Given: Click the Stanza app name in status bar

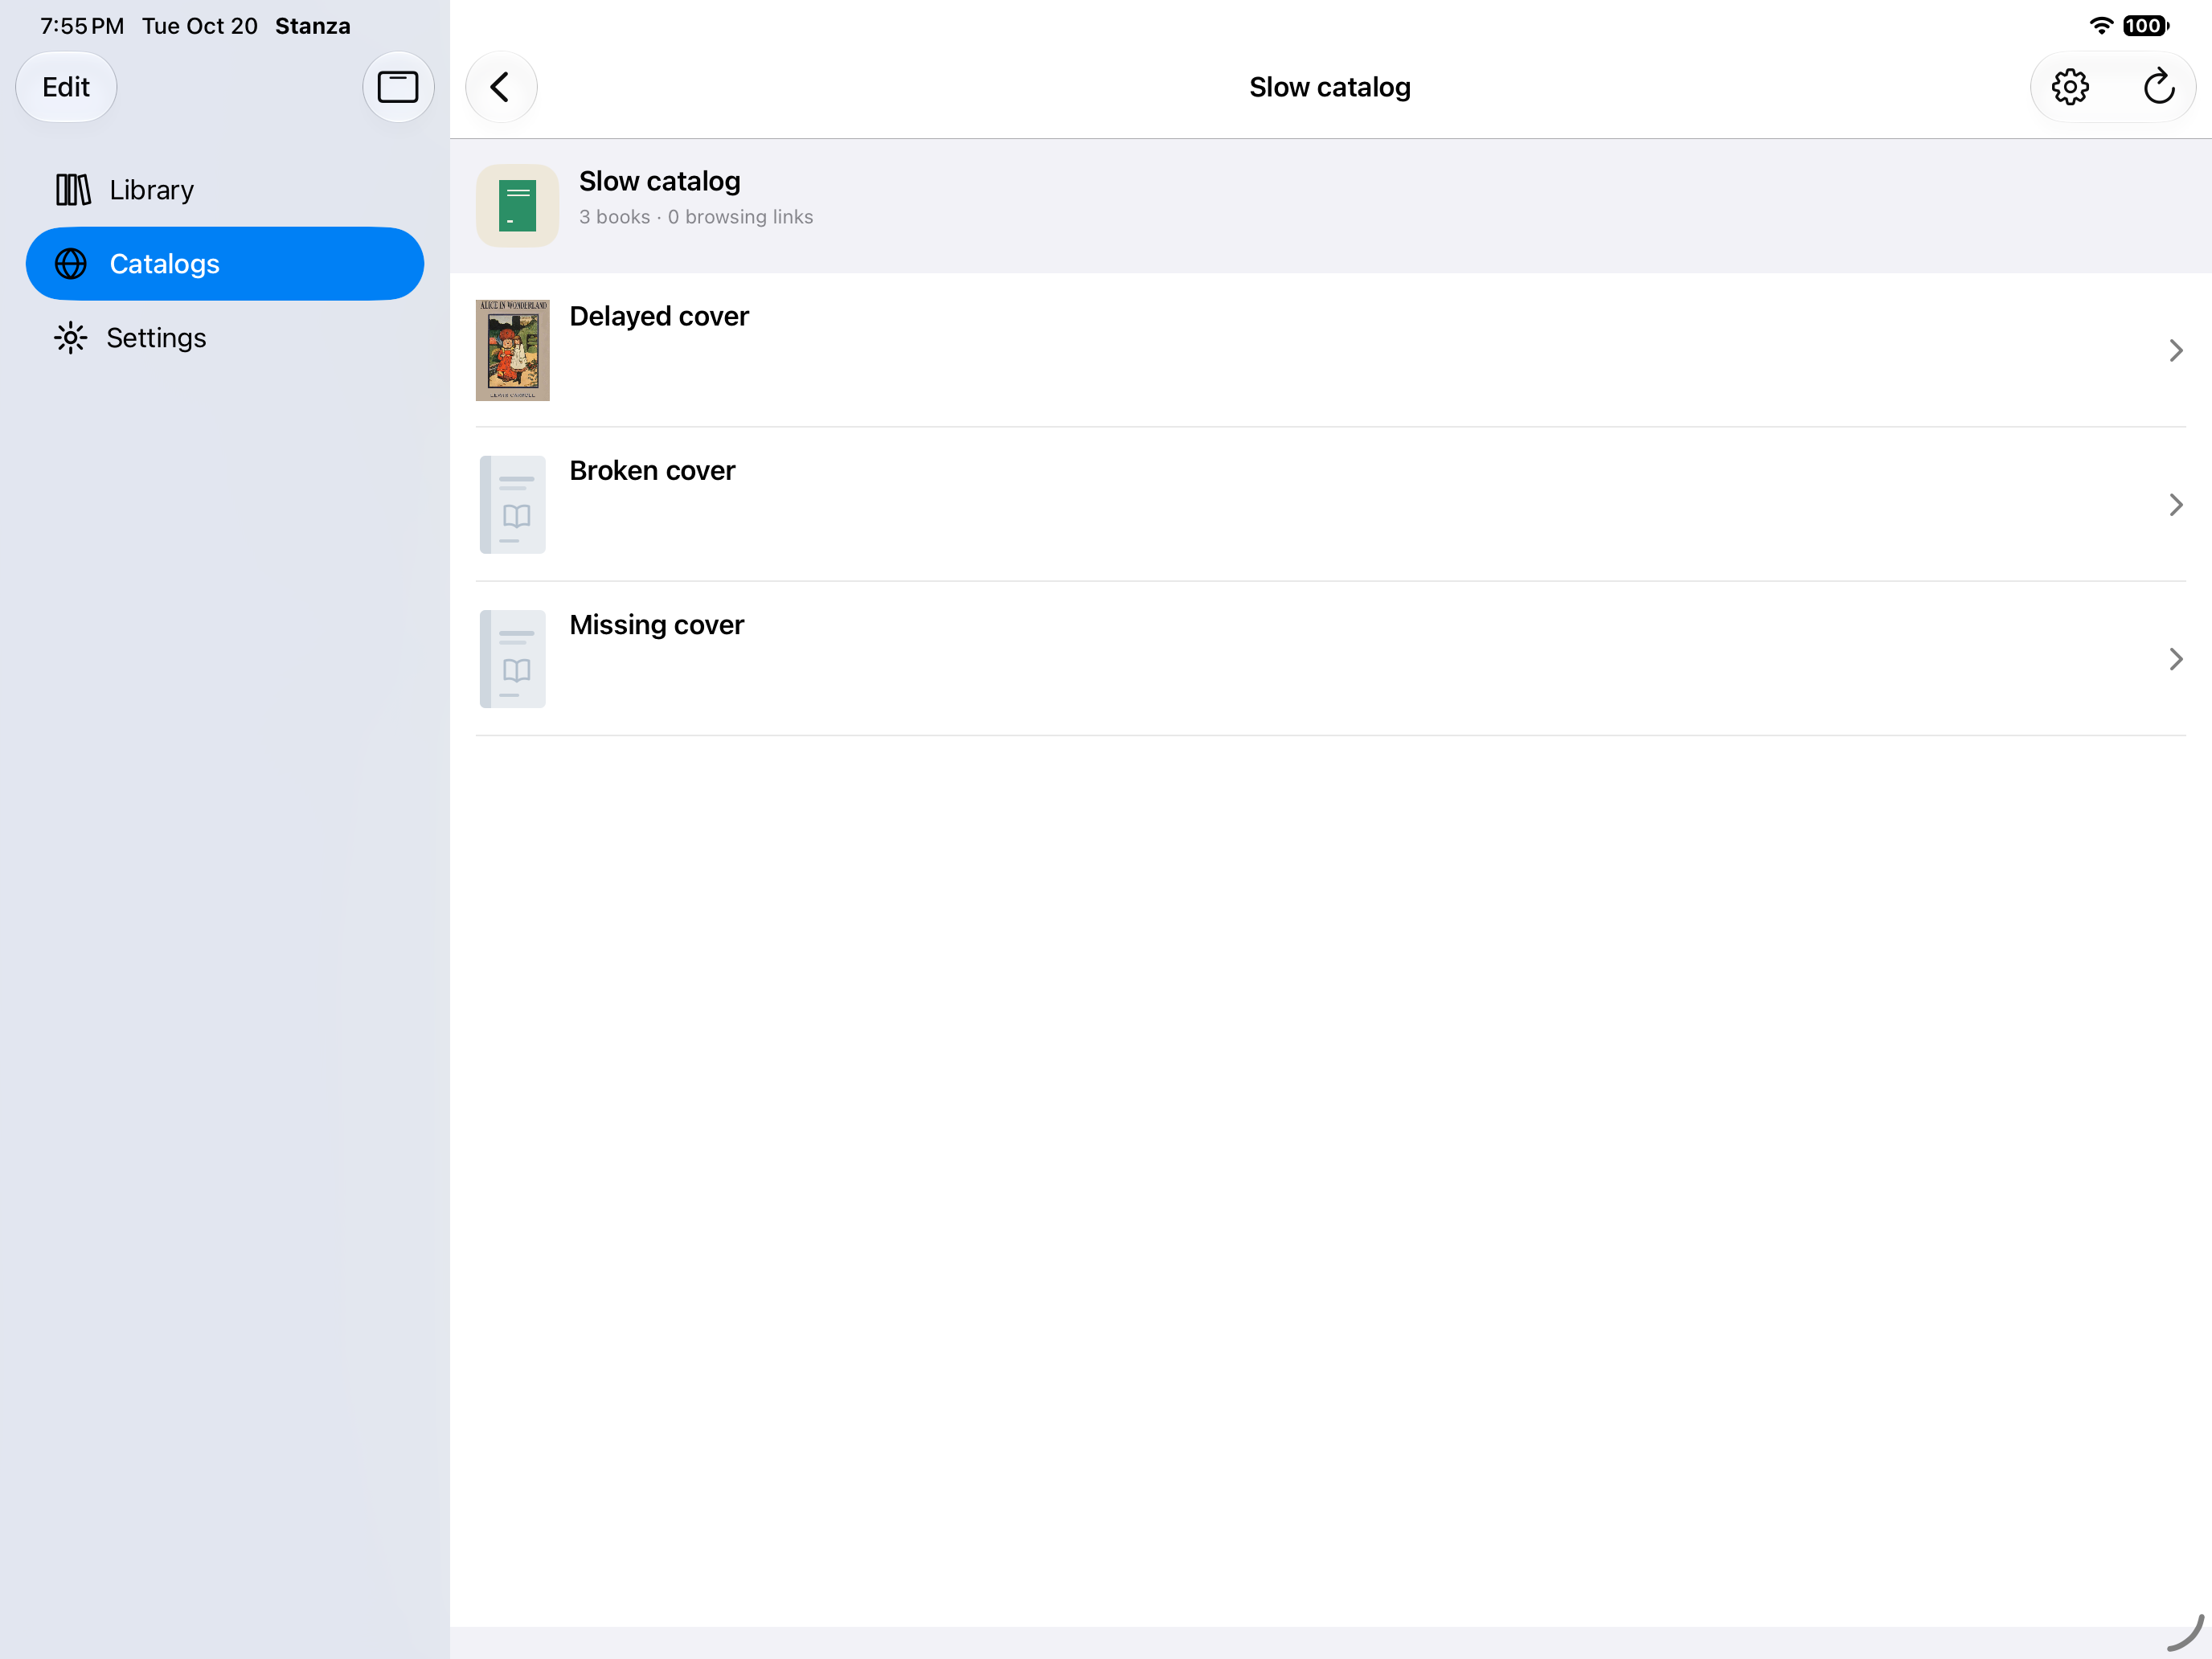Looking at the screenshot, I should click(313, 26).
